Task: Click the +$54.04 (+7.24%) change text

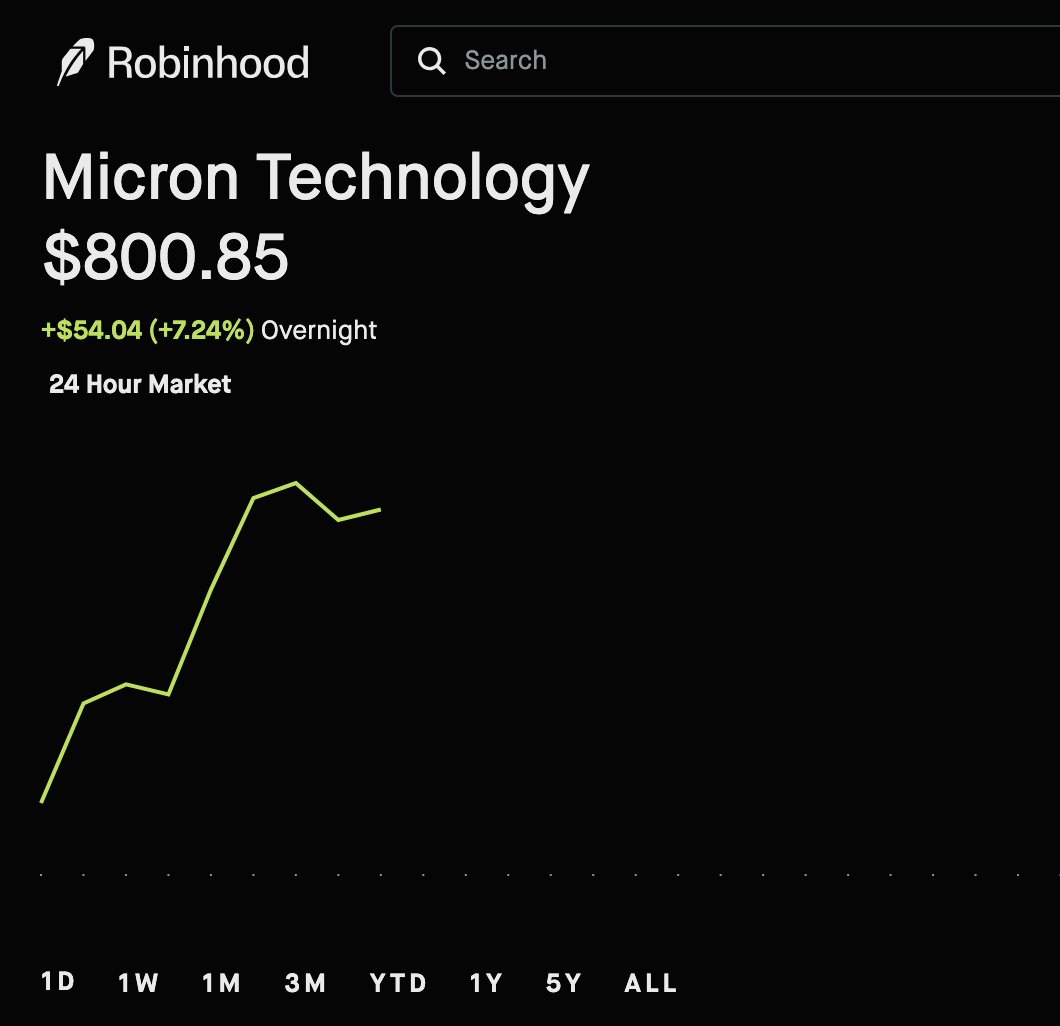Action: coord(147,330)
